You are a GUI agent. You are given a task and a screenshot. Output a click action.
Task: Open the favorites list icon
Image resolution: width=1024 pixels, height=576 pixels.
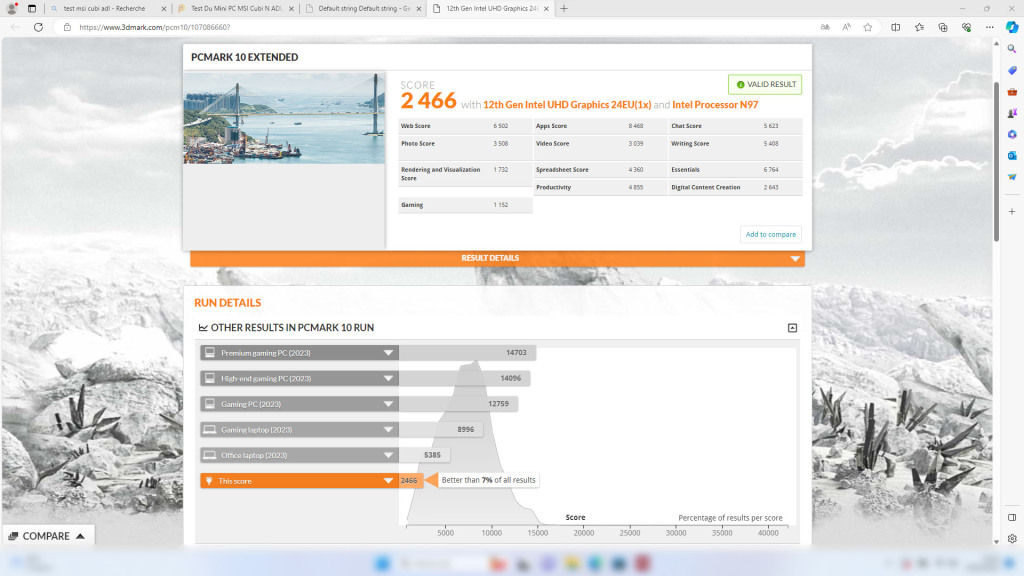920,27
